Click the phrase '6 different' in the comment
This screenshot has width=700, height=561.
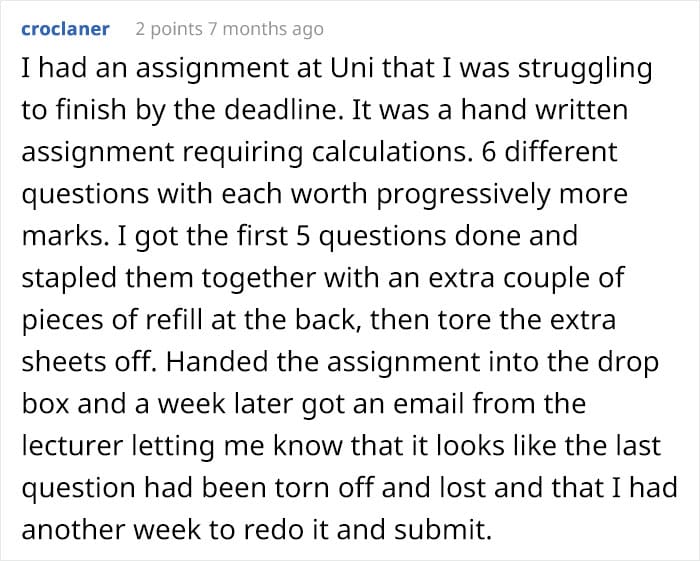click(549, 152)
